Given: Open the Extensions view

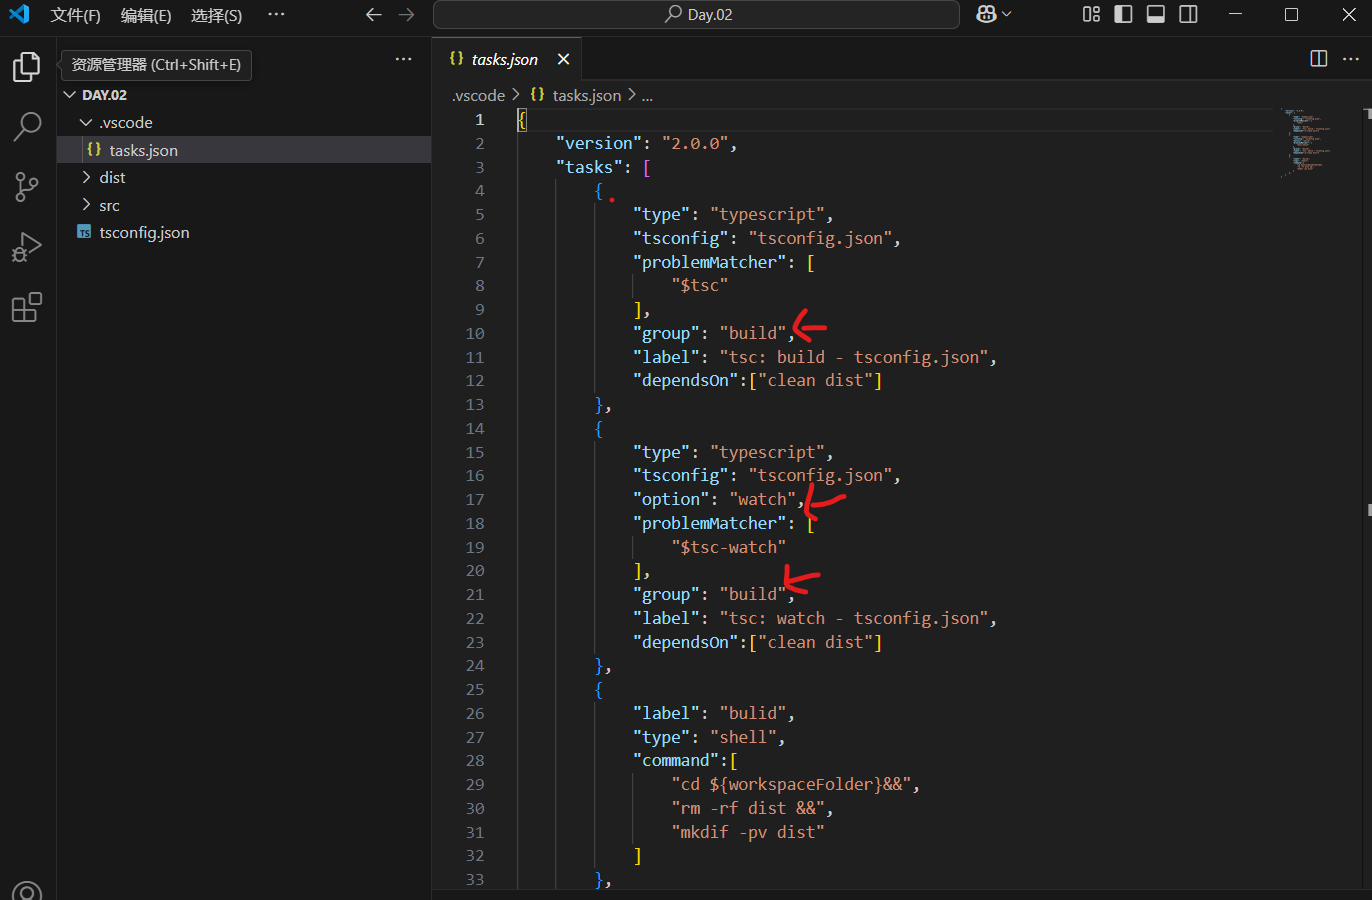Looking at the screenshot, I should coord(27,307).
